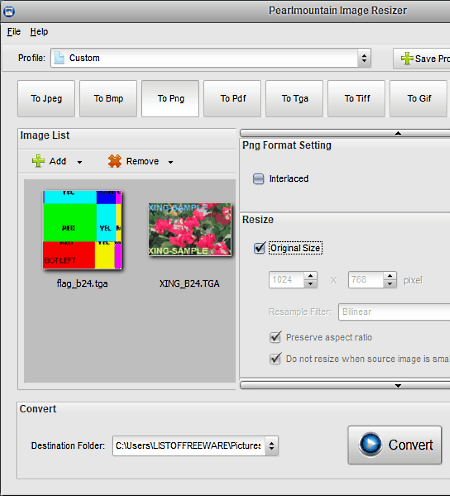Viewport: 450px width, 496px height.
Task: Expand the Remove dropdown arrow
Action: click(171, 162)
